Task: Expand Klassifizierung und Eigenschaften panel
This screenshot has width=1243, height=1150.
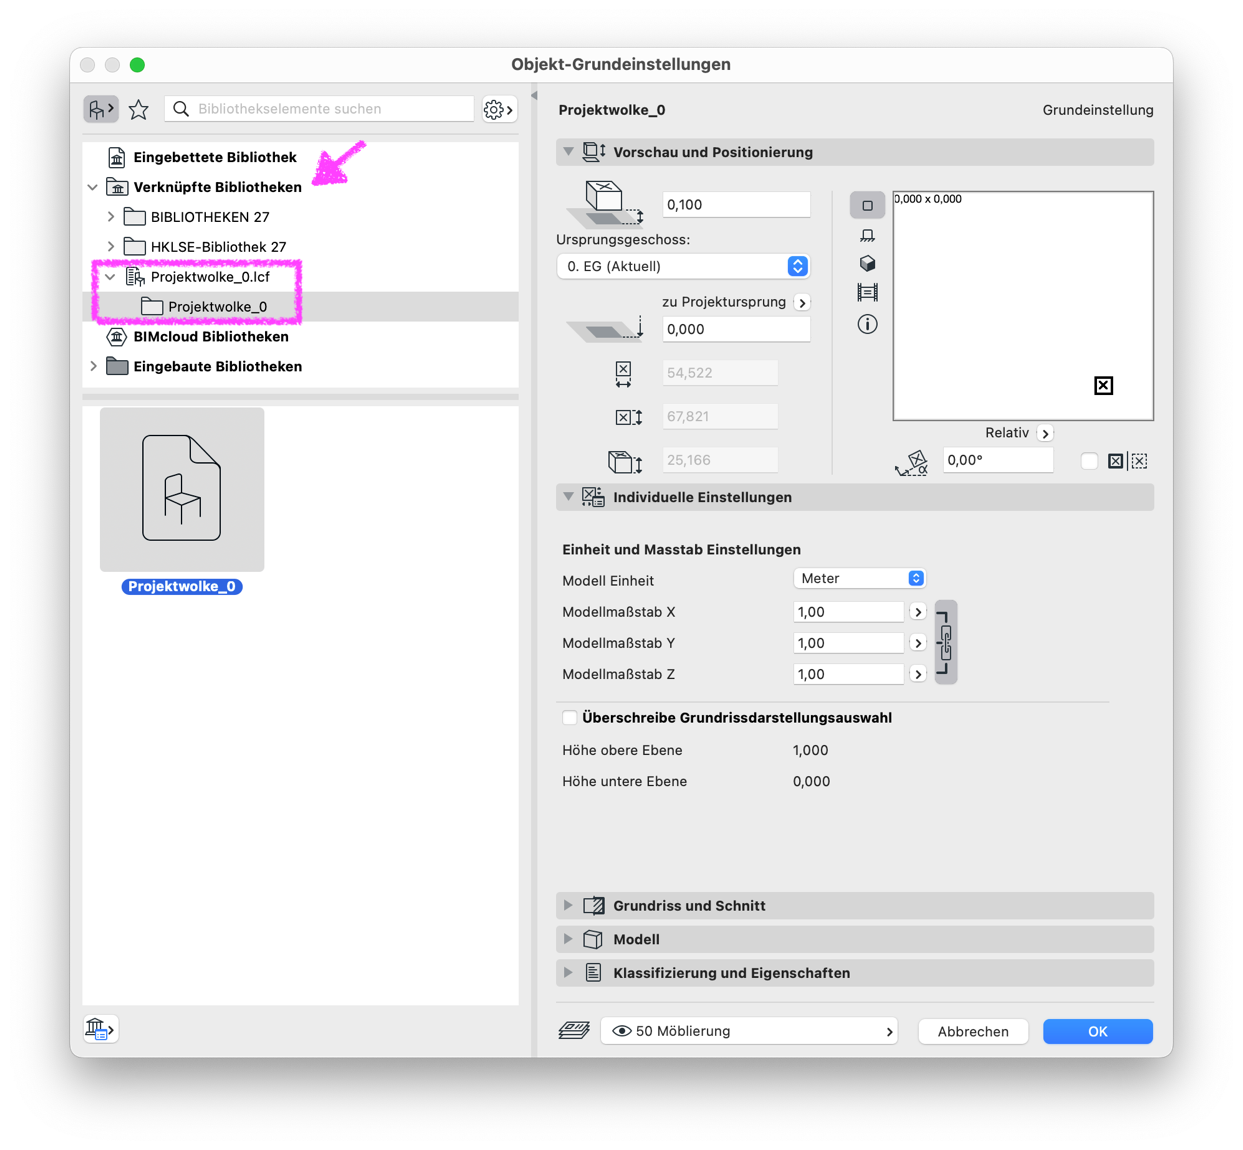Action: pos(568,973)
